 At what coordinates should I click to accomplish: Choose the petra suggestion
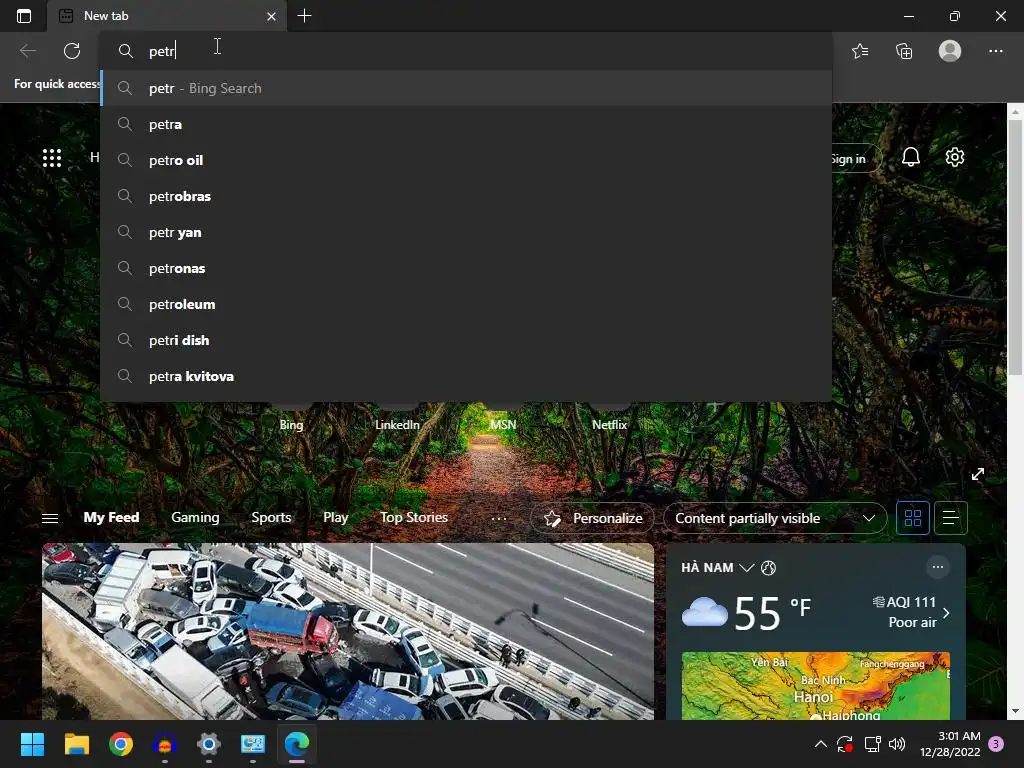coord(466,124)
